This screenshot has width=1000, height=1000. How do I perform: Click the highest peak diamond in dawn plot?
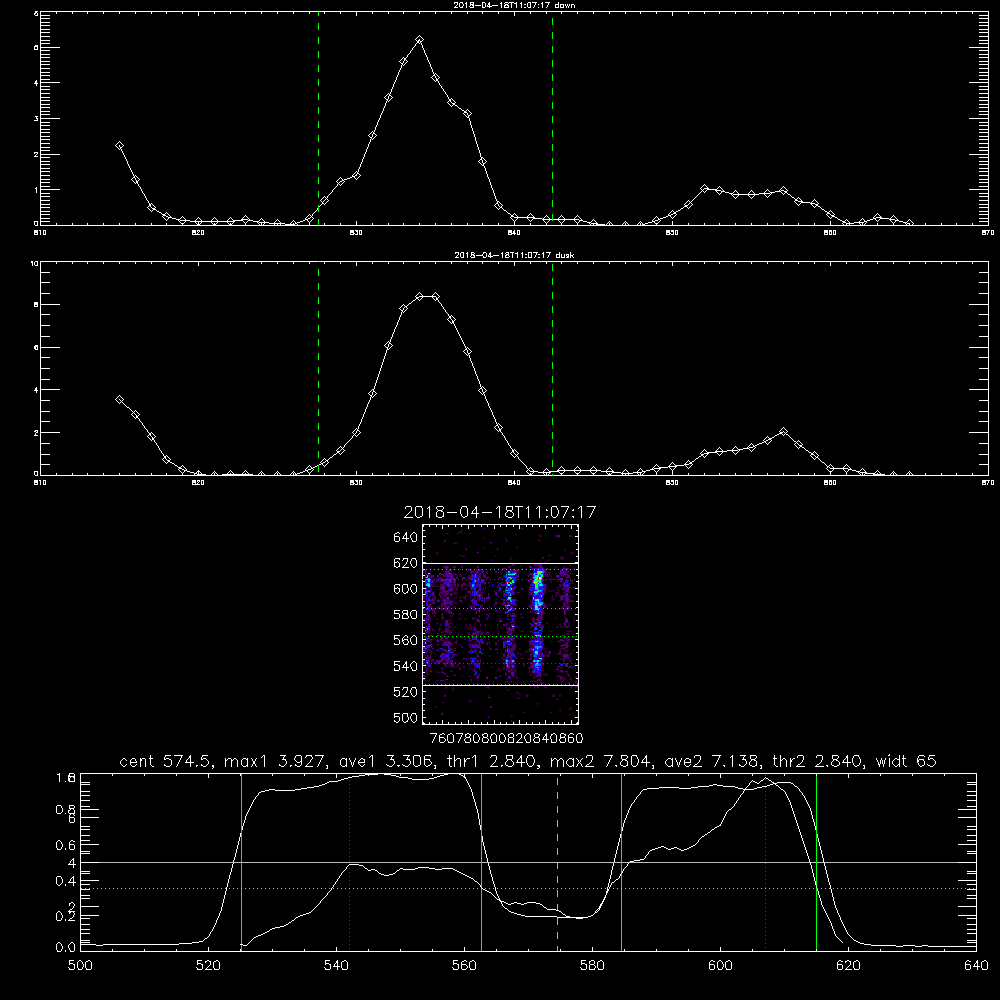point(419,40)
